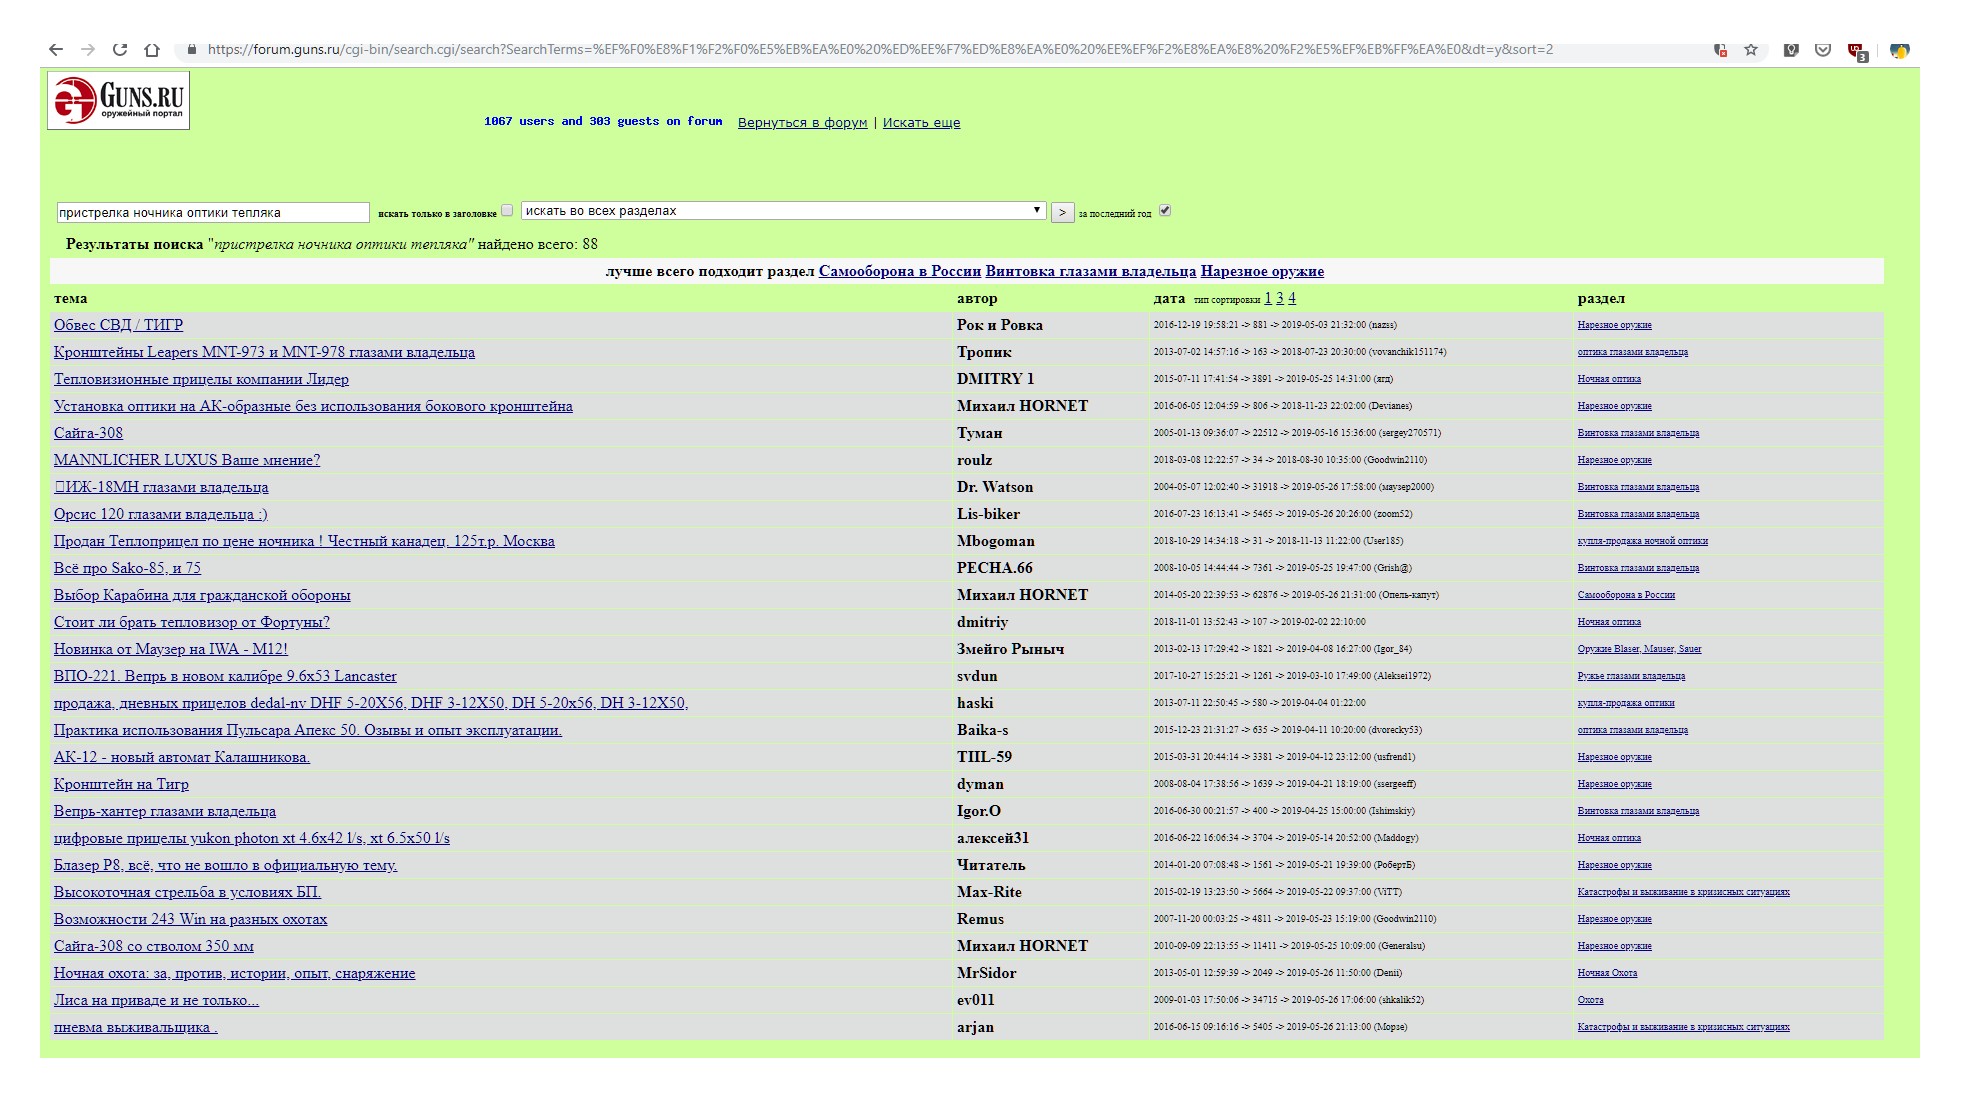Go to browser home page icon
Image resolution: width=1968 pixels, height=1104 pixels.
tap(152, 50)
